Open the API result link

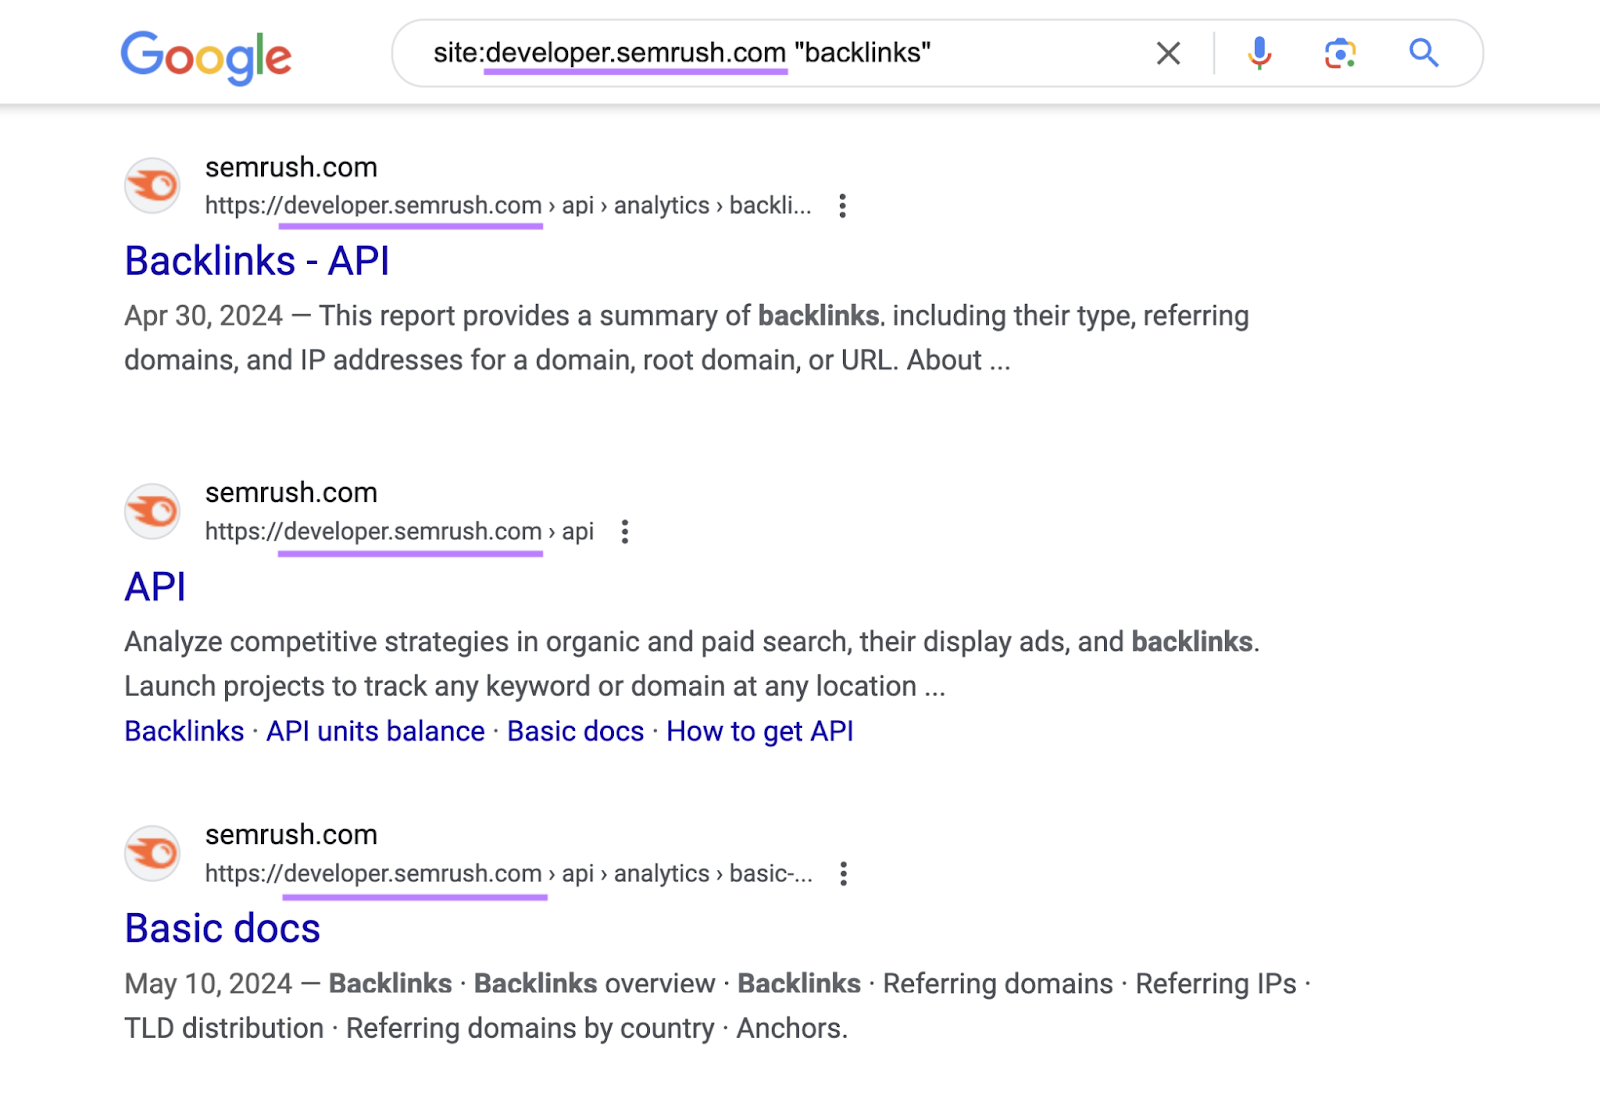[153, 587]
